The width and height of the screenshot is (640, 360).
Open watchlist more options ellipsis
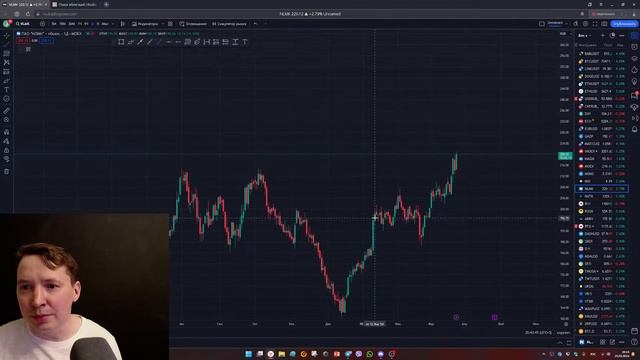622,36
